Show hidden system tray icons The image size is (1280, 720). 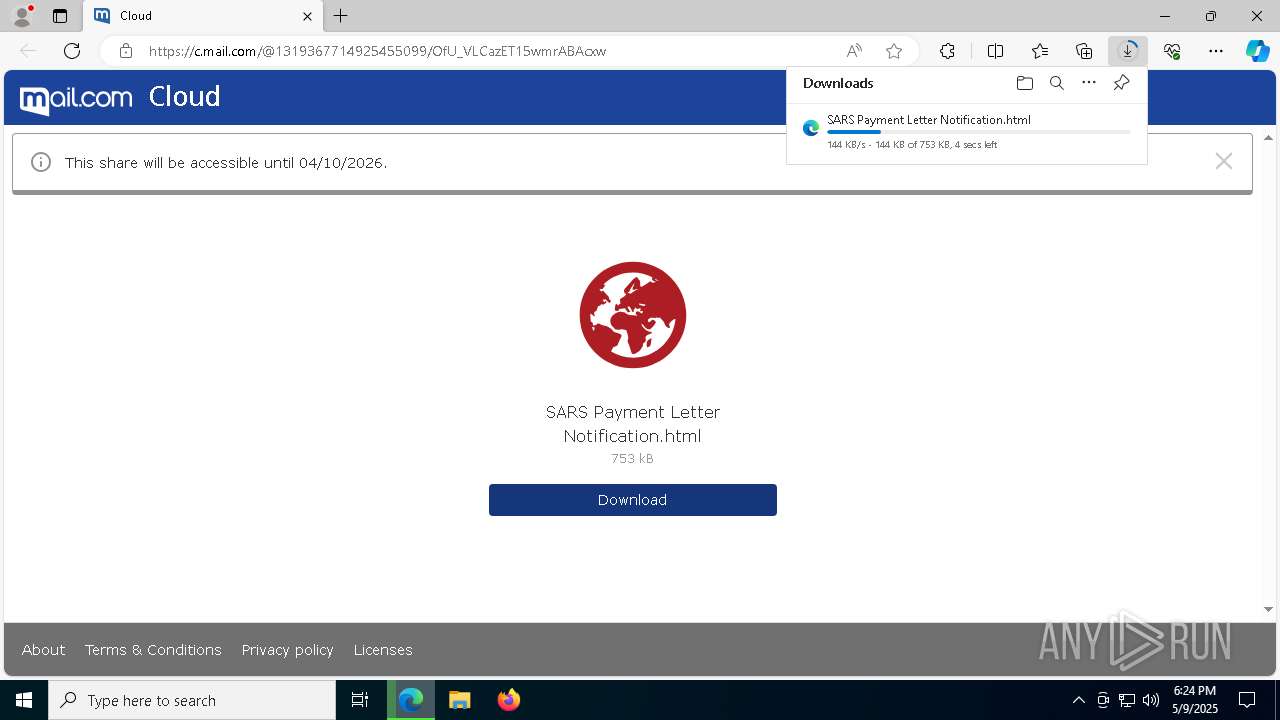pos(1078,700)
